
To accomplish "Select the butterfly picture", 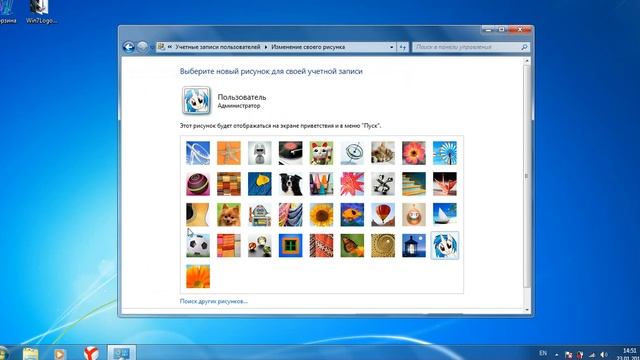I will 352,245.
